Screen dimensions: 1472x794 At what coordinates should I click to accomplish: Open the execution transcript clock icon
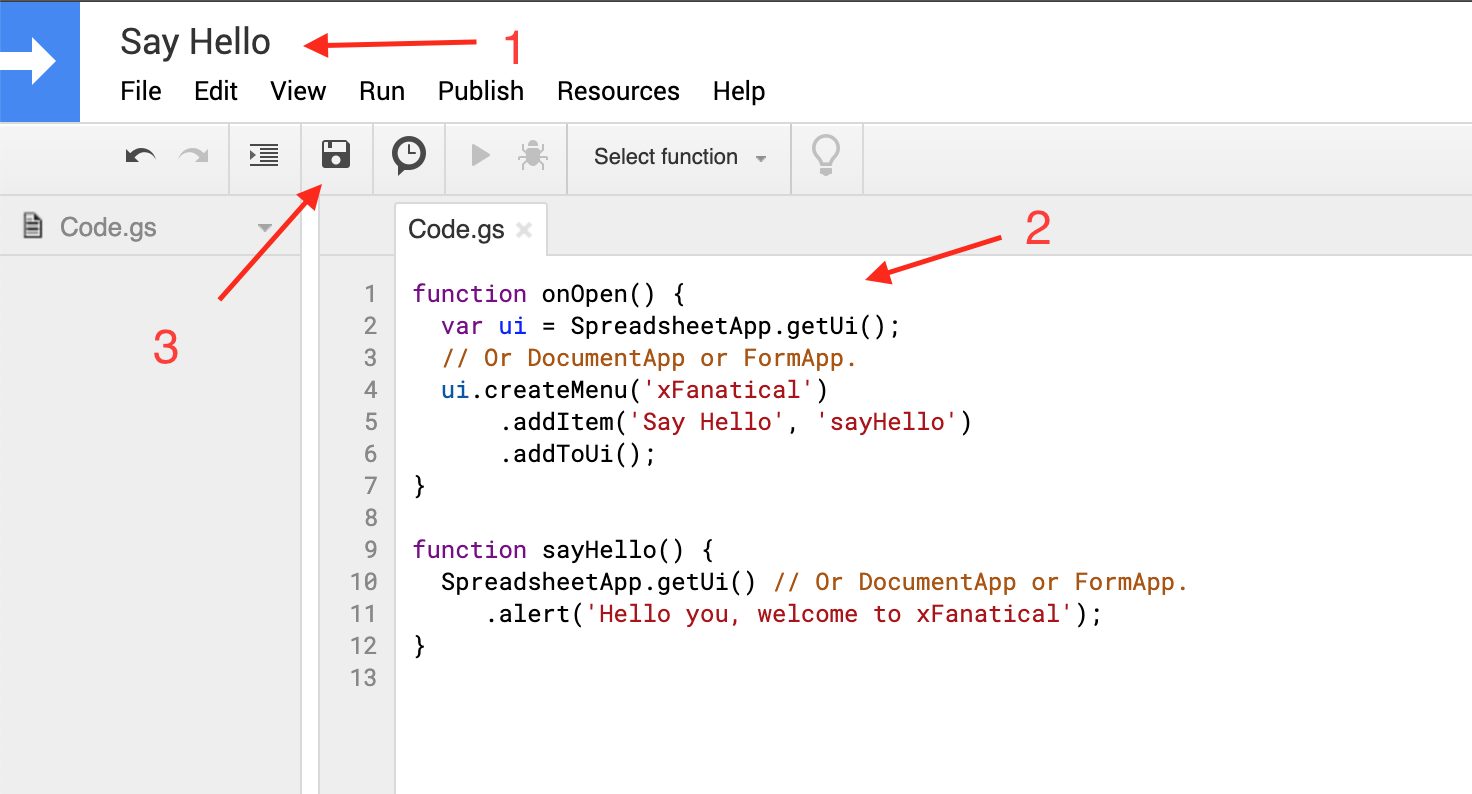408,156
